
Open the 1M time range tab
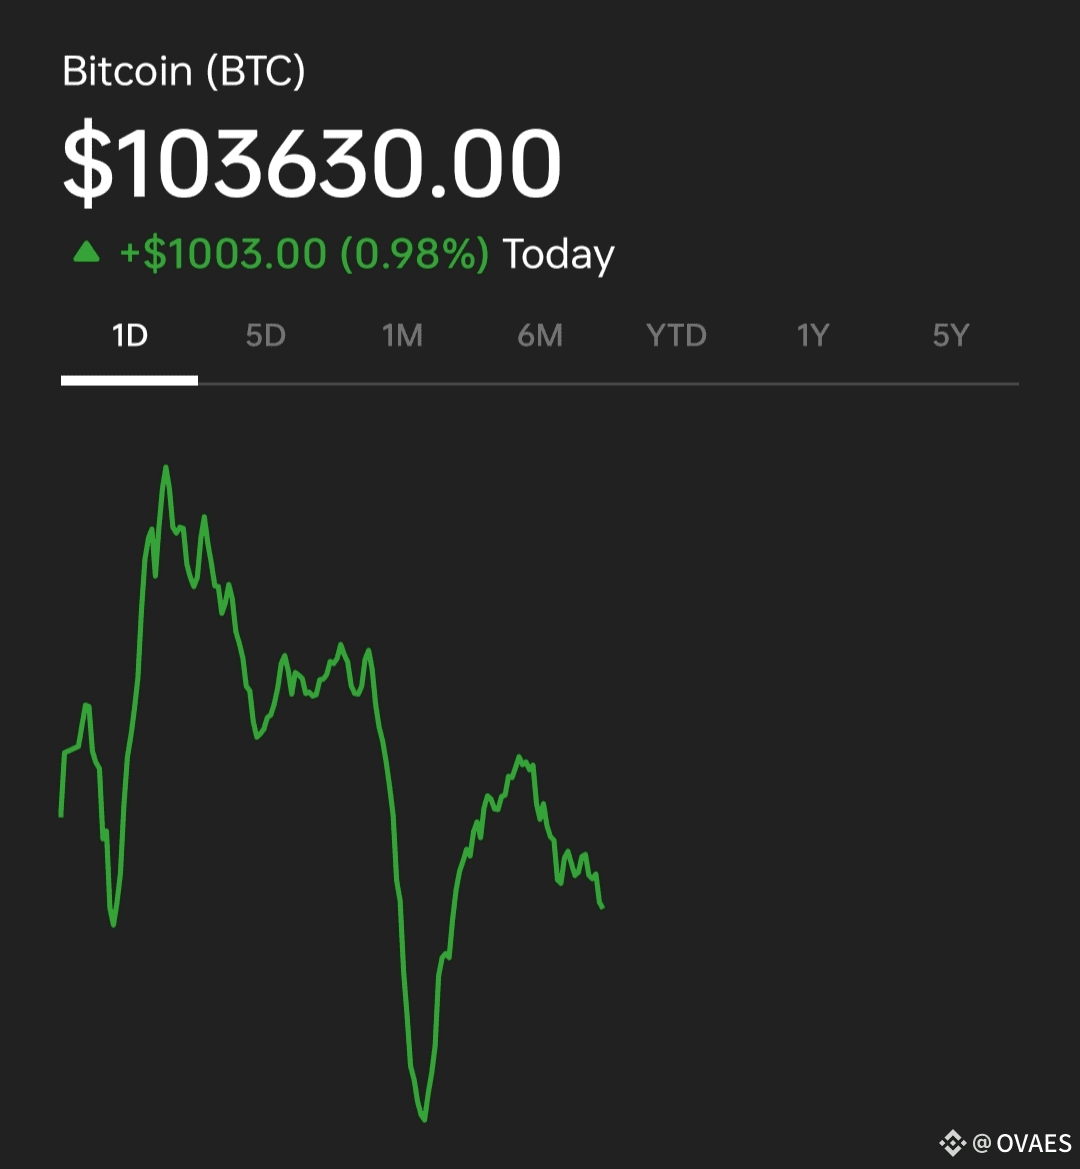click(402, 335)
